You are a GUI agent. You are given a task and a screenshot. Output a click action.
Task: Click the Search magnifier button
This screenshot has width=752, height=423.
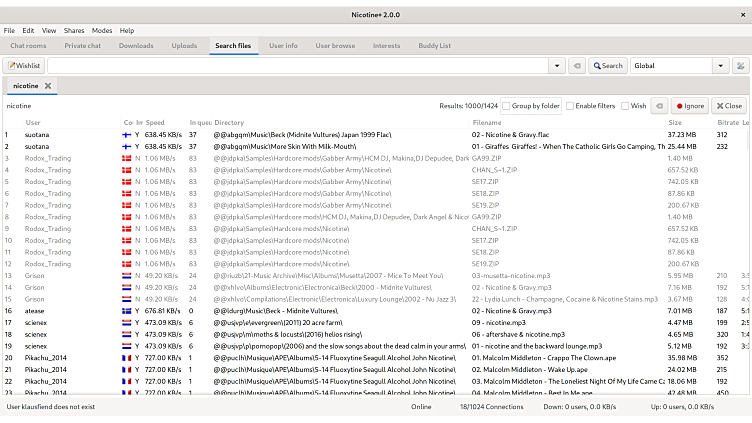tap(607, 66)
